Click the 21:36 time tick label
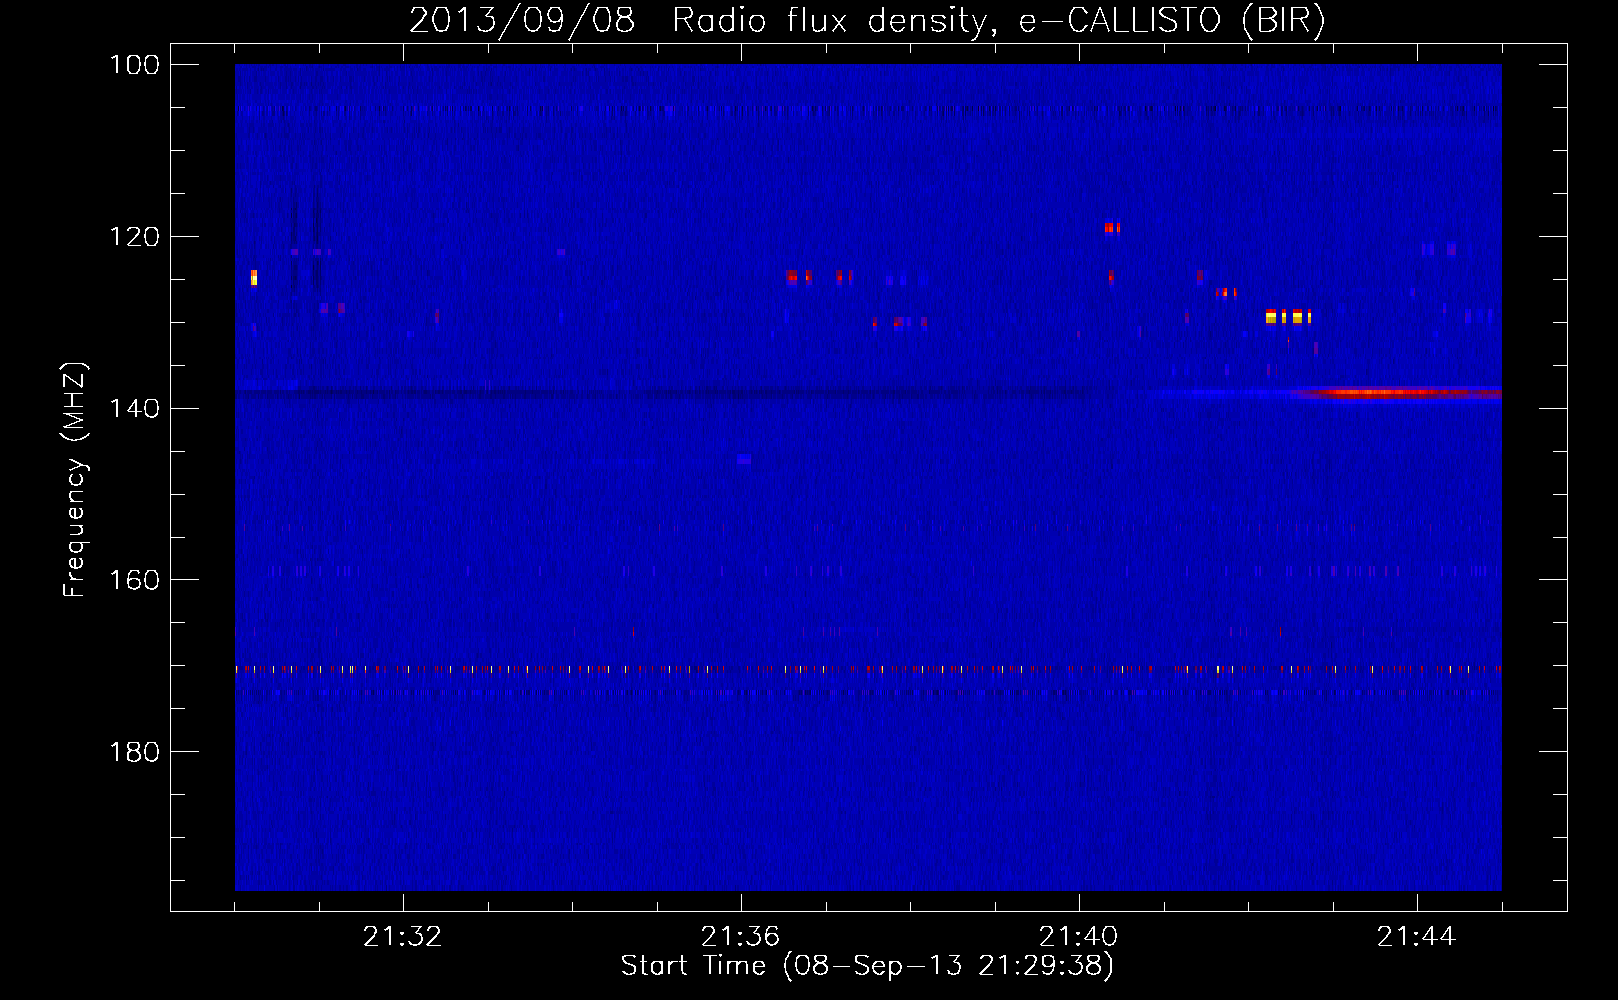This screenshot has height=1000, width=1618. pos(740,937)
